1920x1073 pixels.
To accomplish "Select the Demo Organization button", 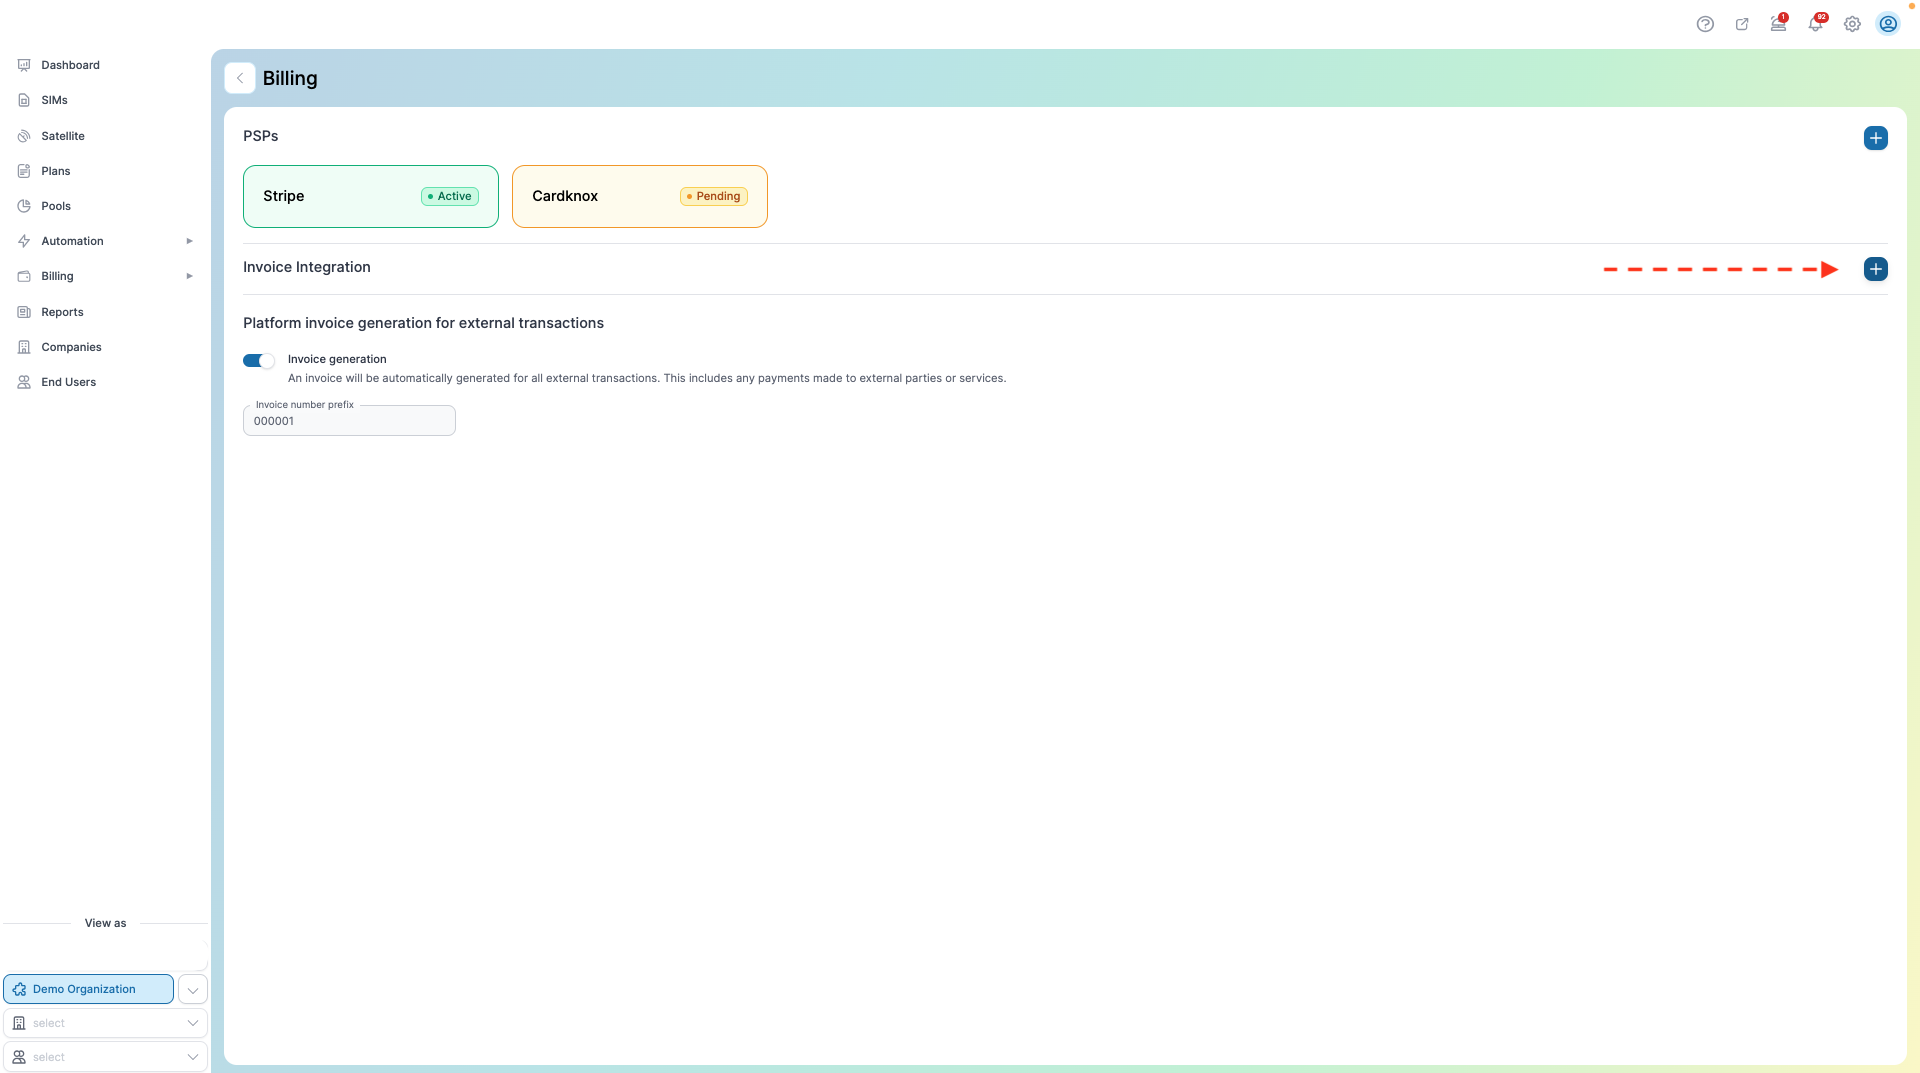I will 88,989.
